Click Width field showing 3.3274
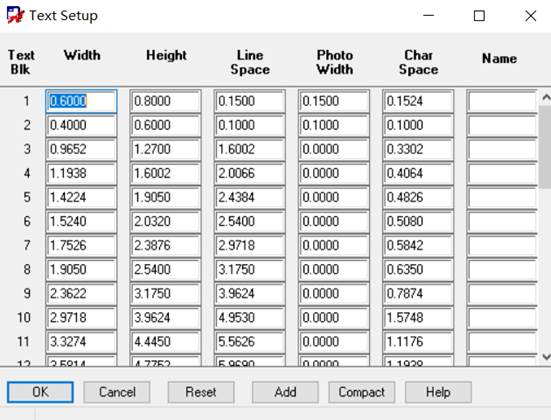This screenshot has height=420, width=551. (81, 342)
